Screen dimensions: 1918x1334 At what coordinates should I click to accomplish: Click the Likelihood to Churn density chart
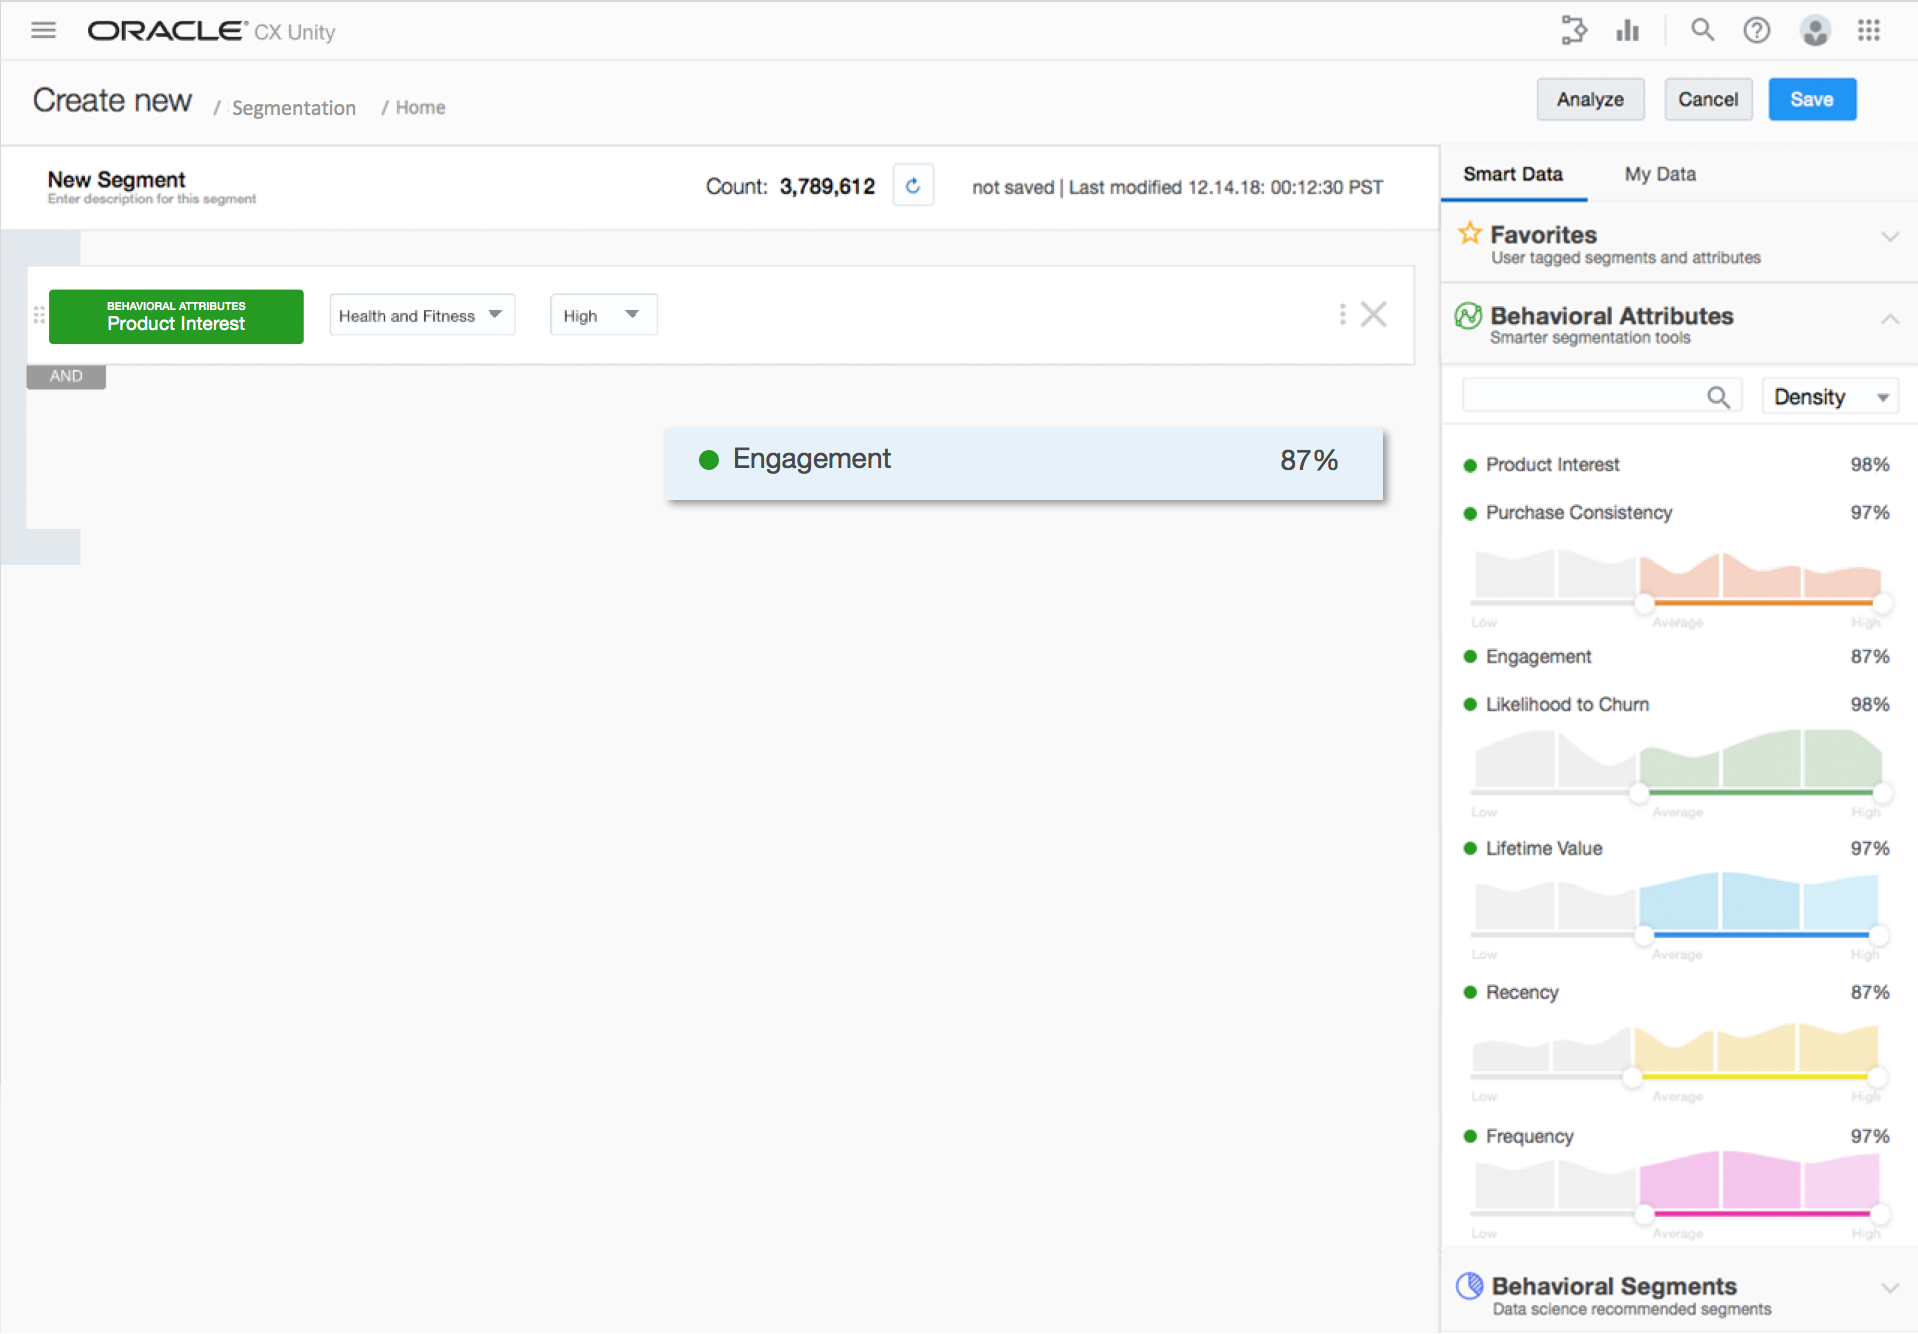click(x=1678, y=759)
